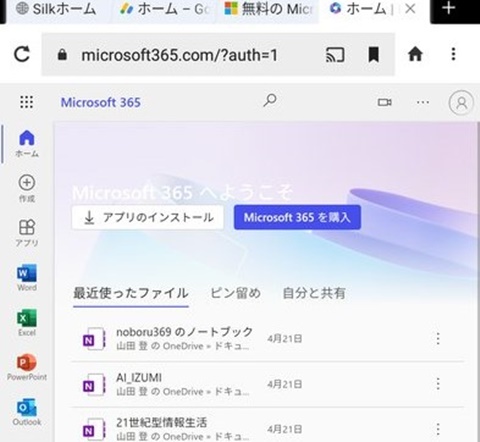Launch Word from the sidebar
This screenshot has height=442, width=480.
(x=27, y=277)
